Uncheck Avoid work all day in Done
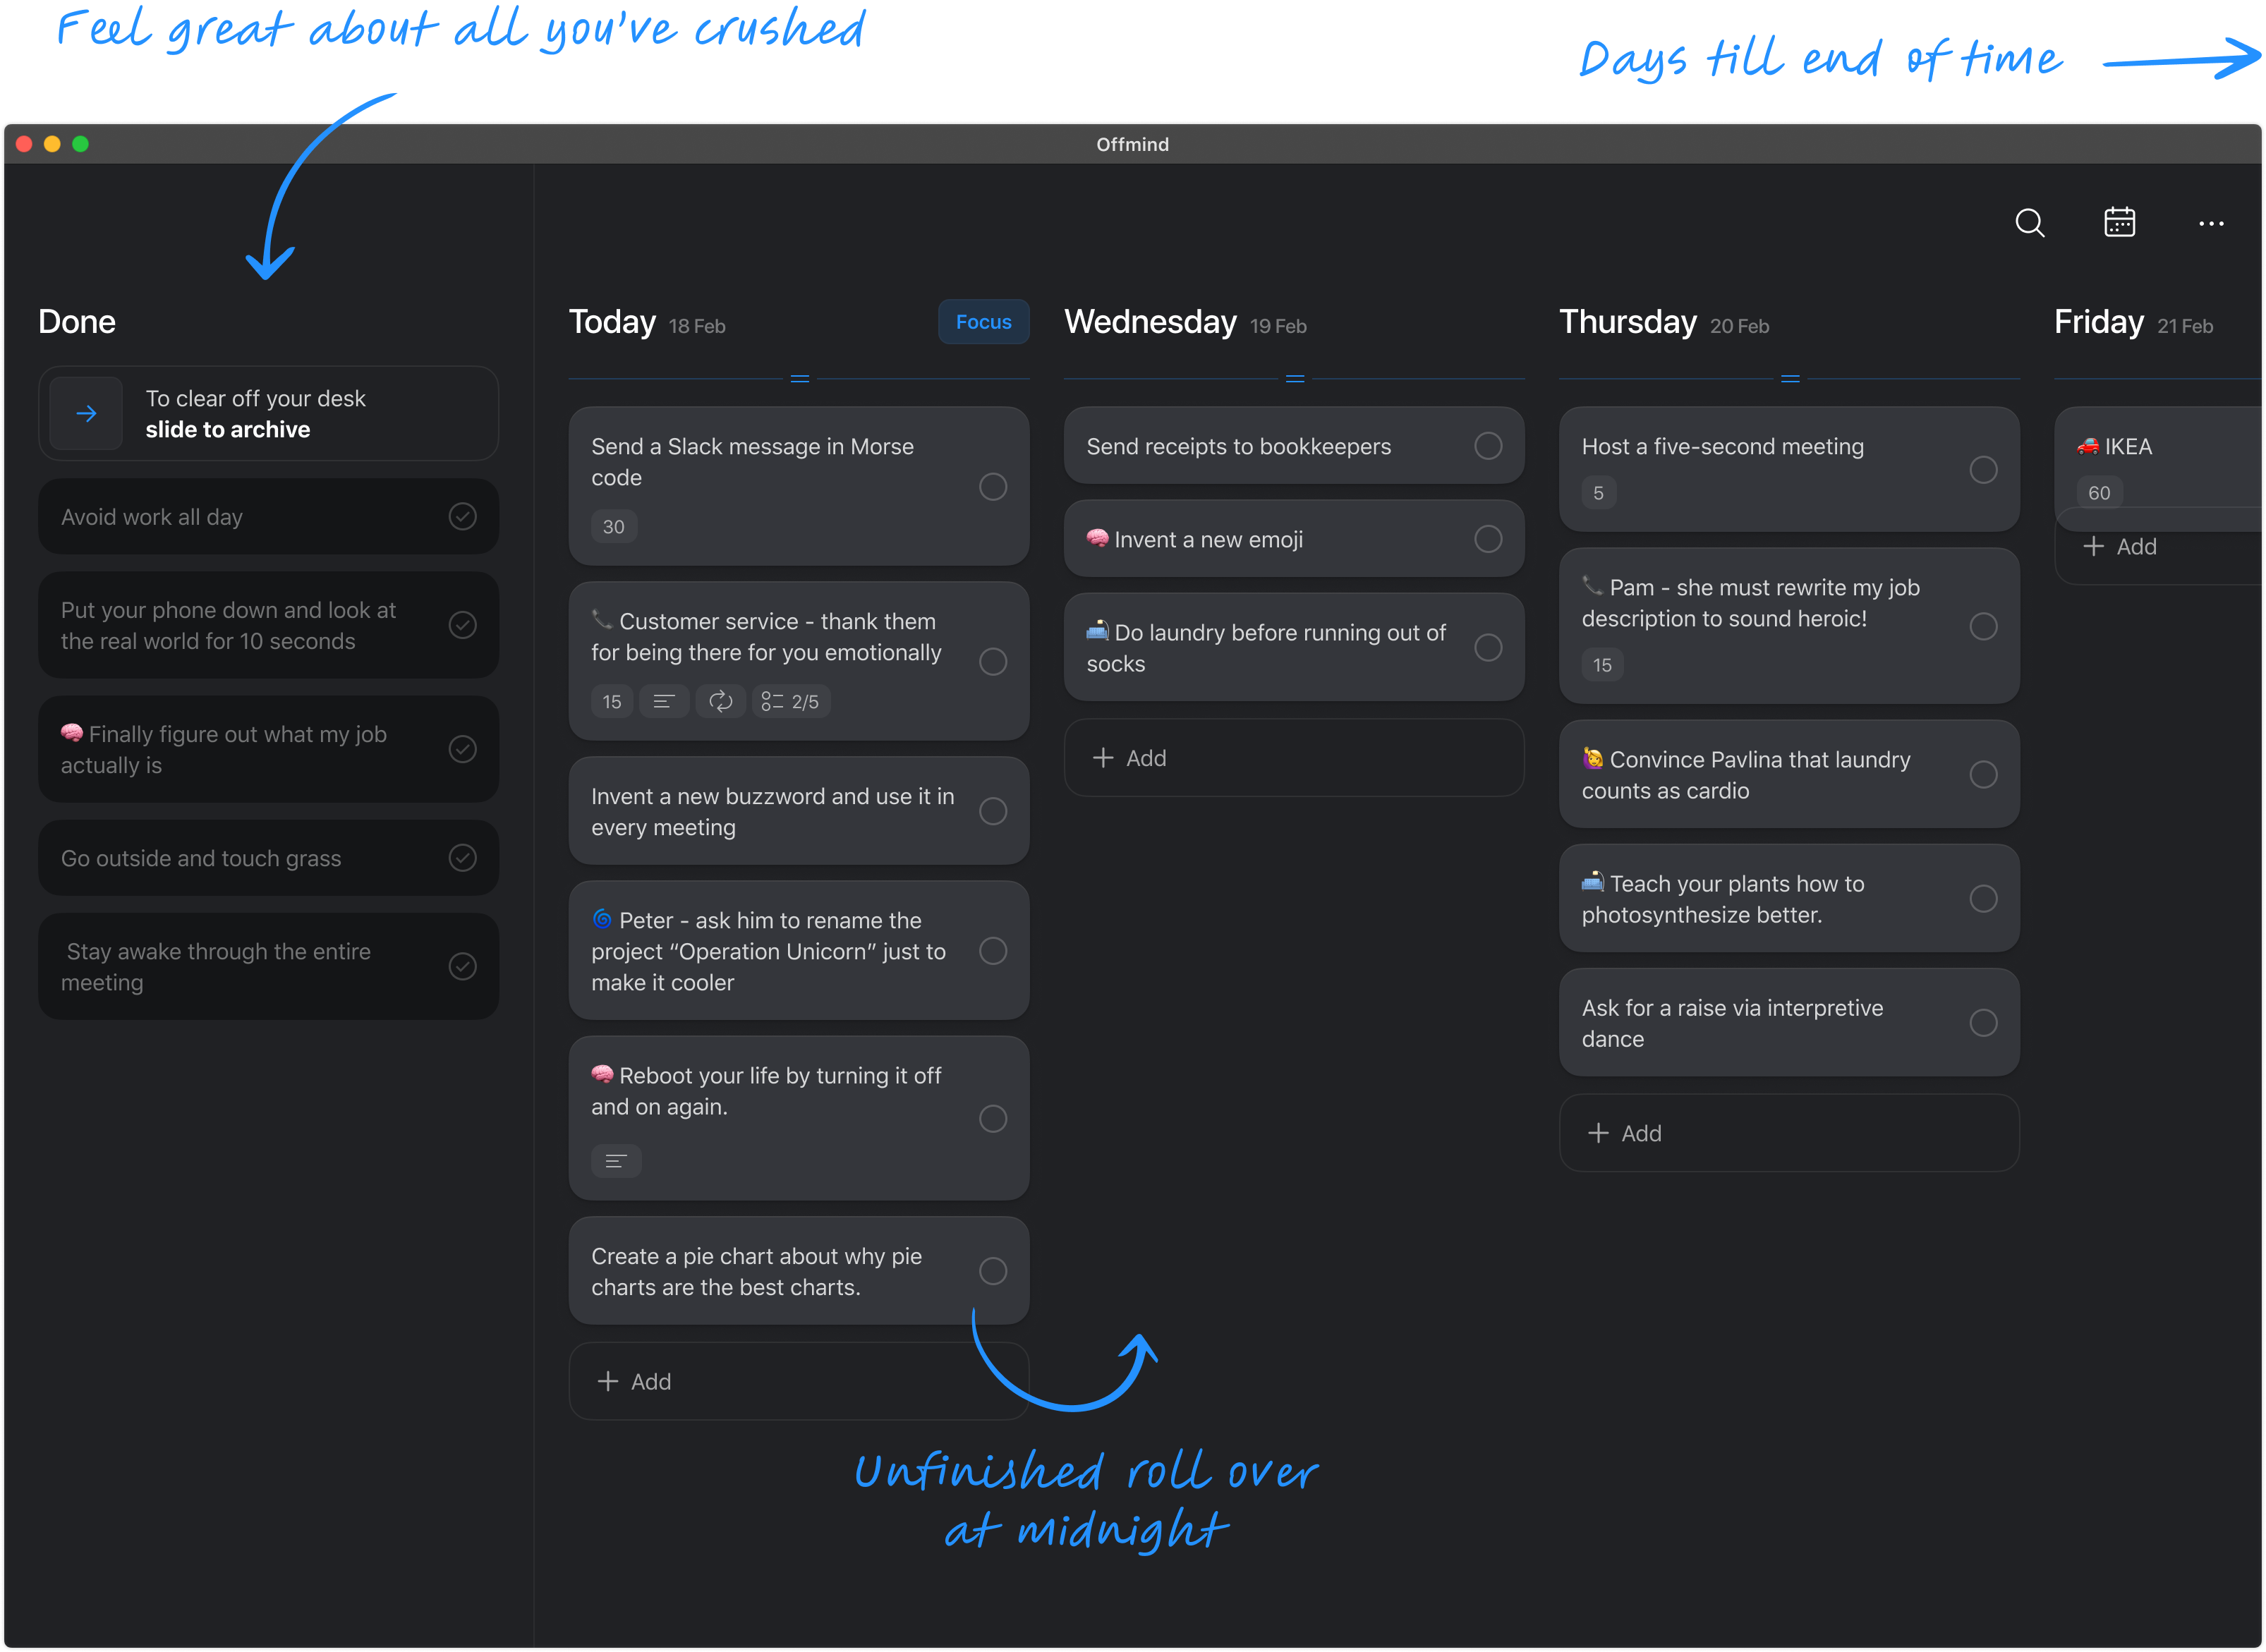This screenshot has width=2266, height=1652. [x=462, y=516]
